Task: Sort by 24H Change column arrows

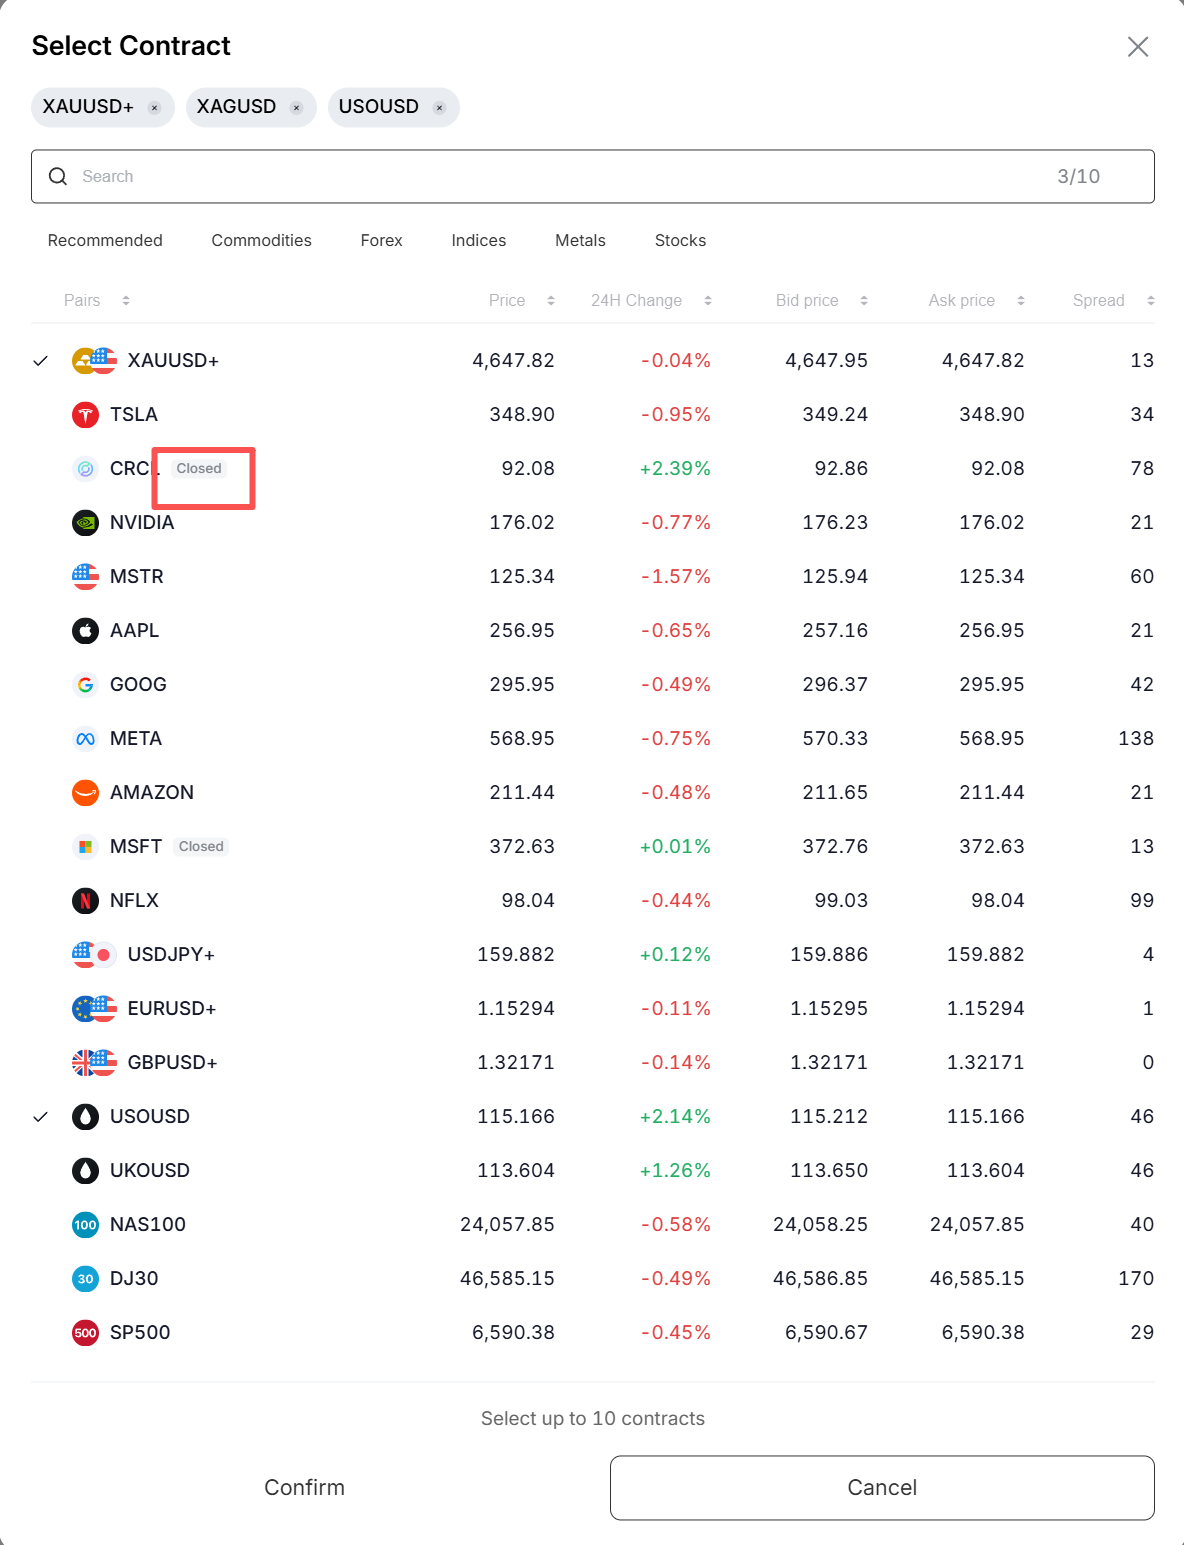Action: [708, 301]
